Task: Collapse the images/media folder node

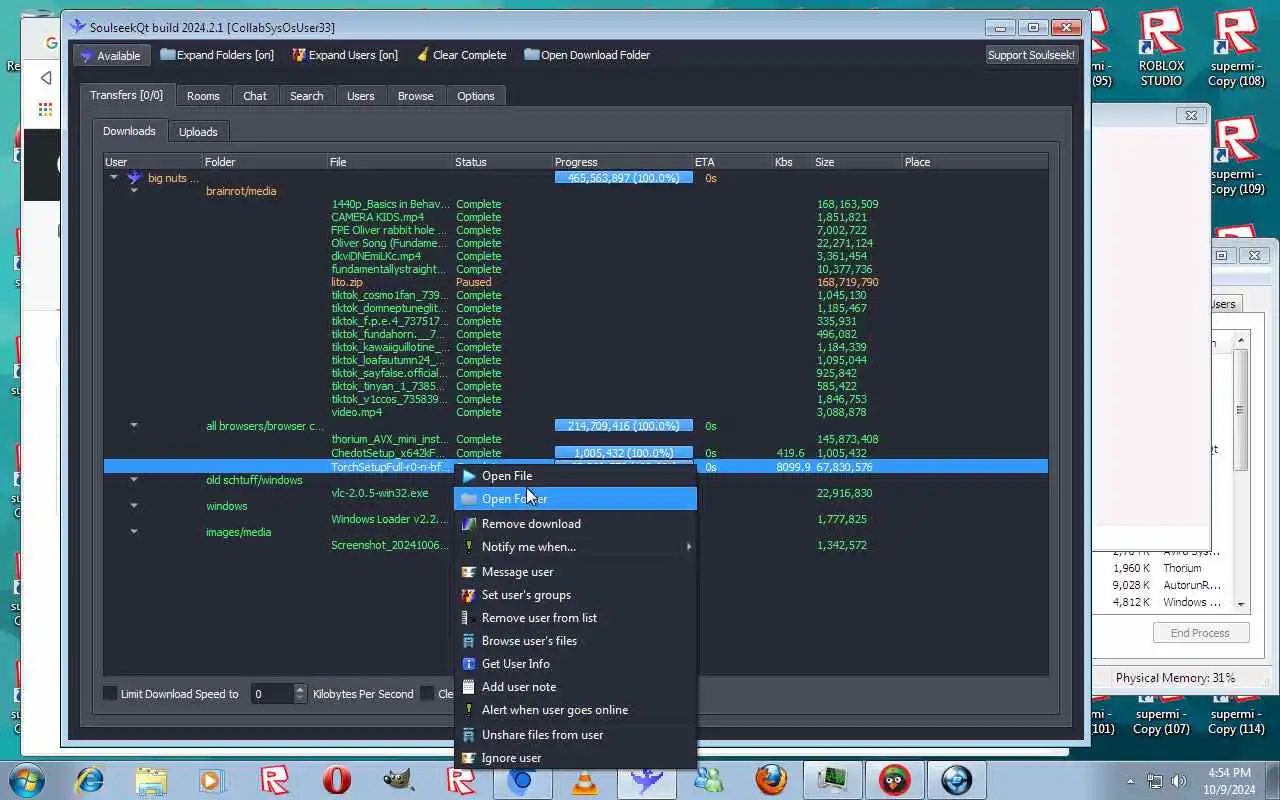Action: [x=133, y=532]
